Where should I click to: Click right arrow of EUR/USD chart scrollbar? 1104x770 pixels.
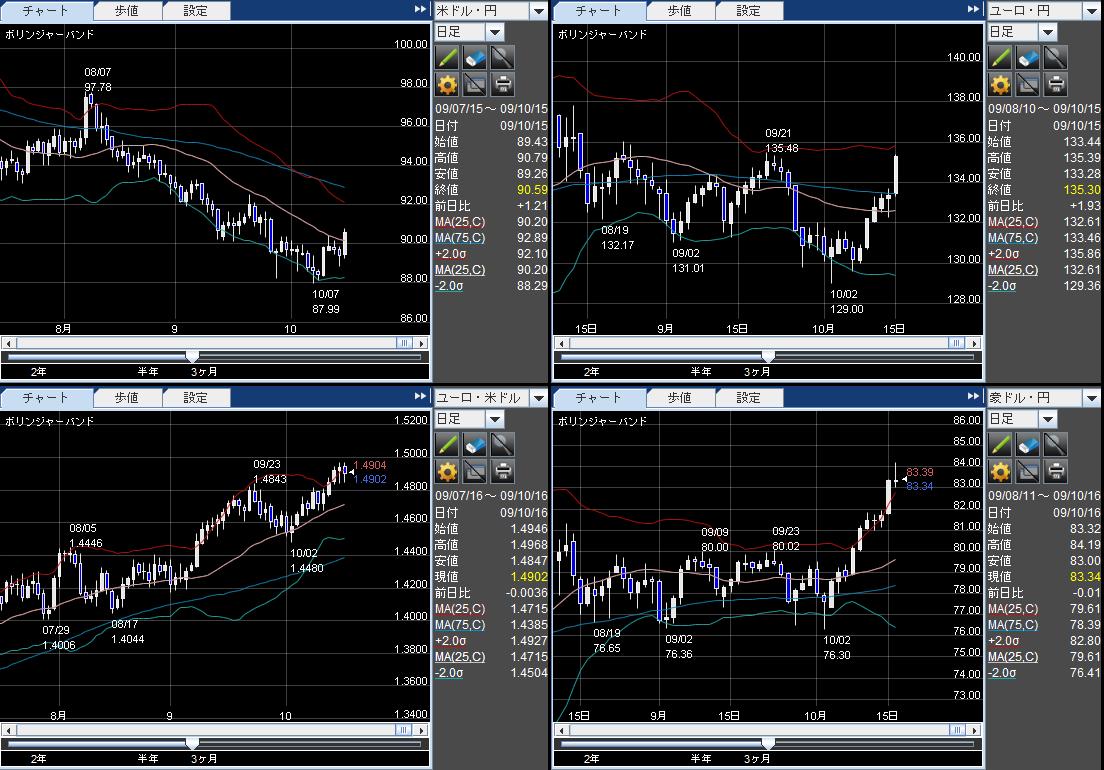(422, 731)
